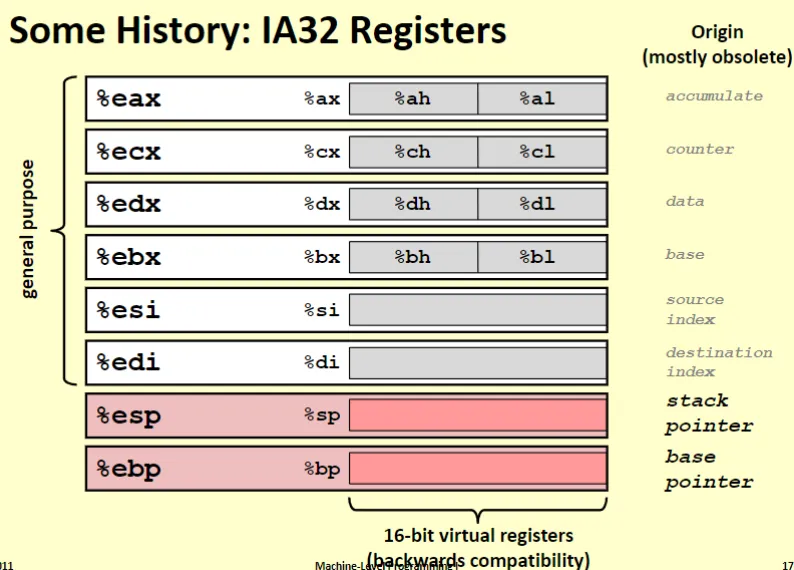Select the vertical 'general purpose' label
794x570 pixels.
[28, 229]
